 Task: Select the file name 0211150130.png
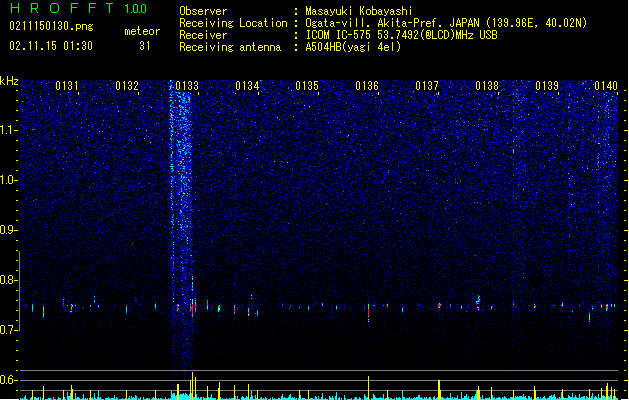click(51, 26)
